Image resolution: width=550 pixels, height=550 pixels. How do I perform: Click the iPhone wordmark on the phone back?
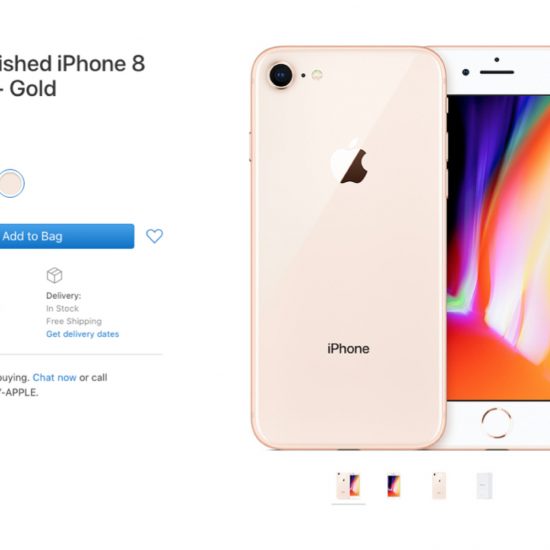(x=348, y=349)
